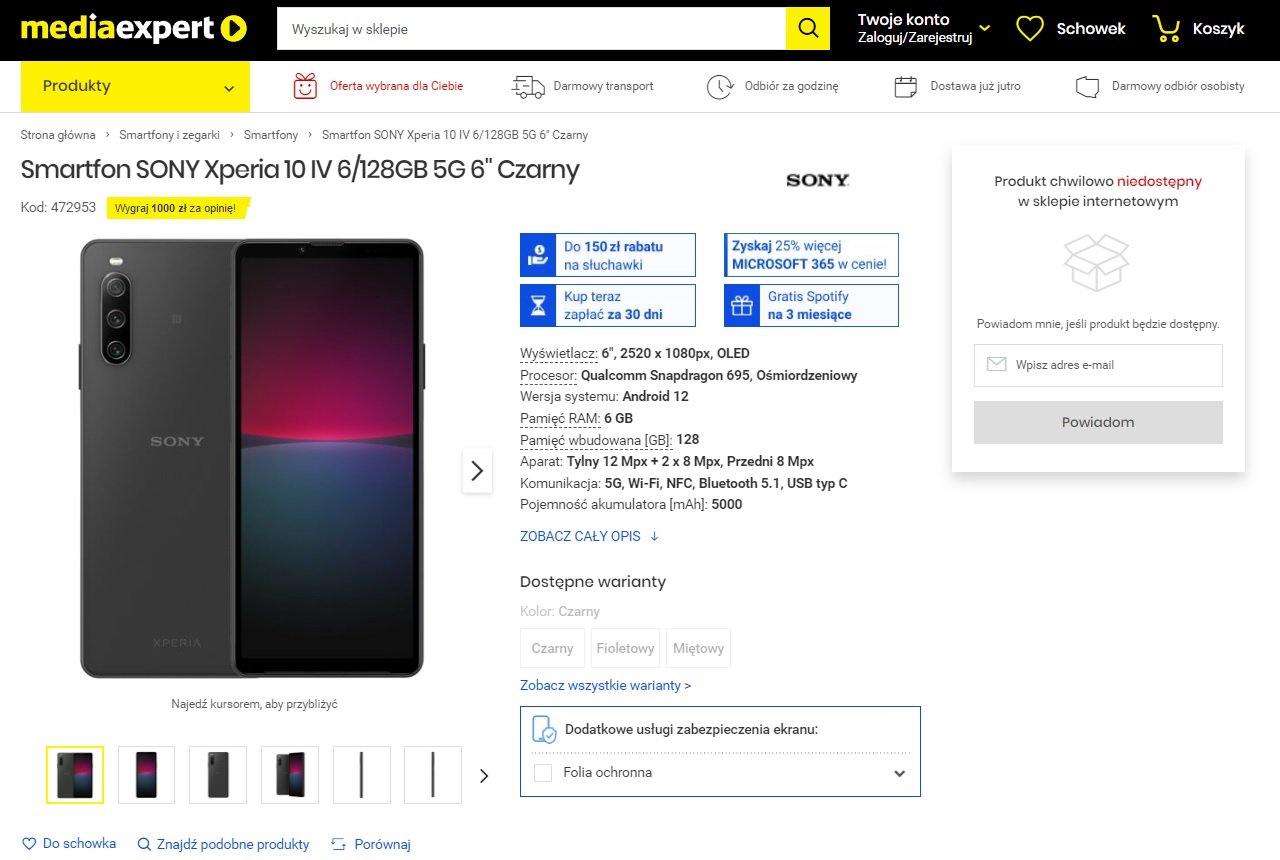
Task: Go to Smartfony breadcrumb link
Action: pos(271,134)
